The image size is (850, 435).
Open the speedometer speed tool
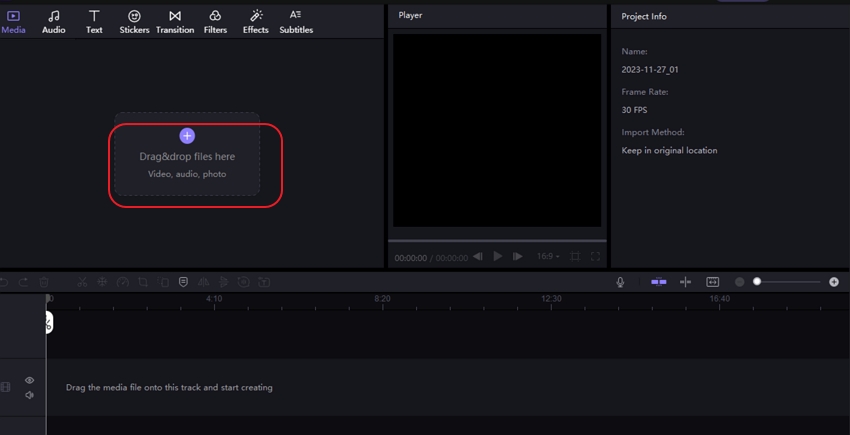tap(123, 282)
